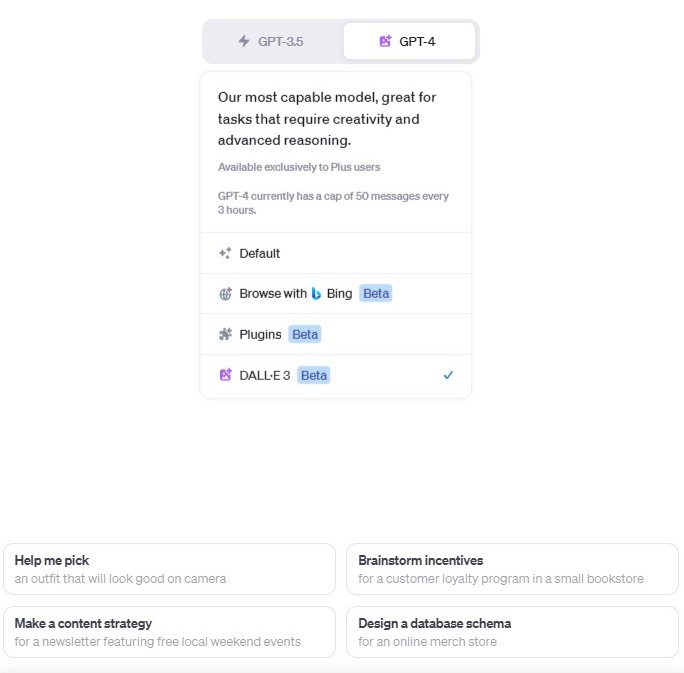Select the GPT-4 model tab
The height and width of the screenshot is (673, 684).
point(409,41)
